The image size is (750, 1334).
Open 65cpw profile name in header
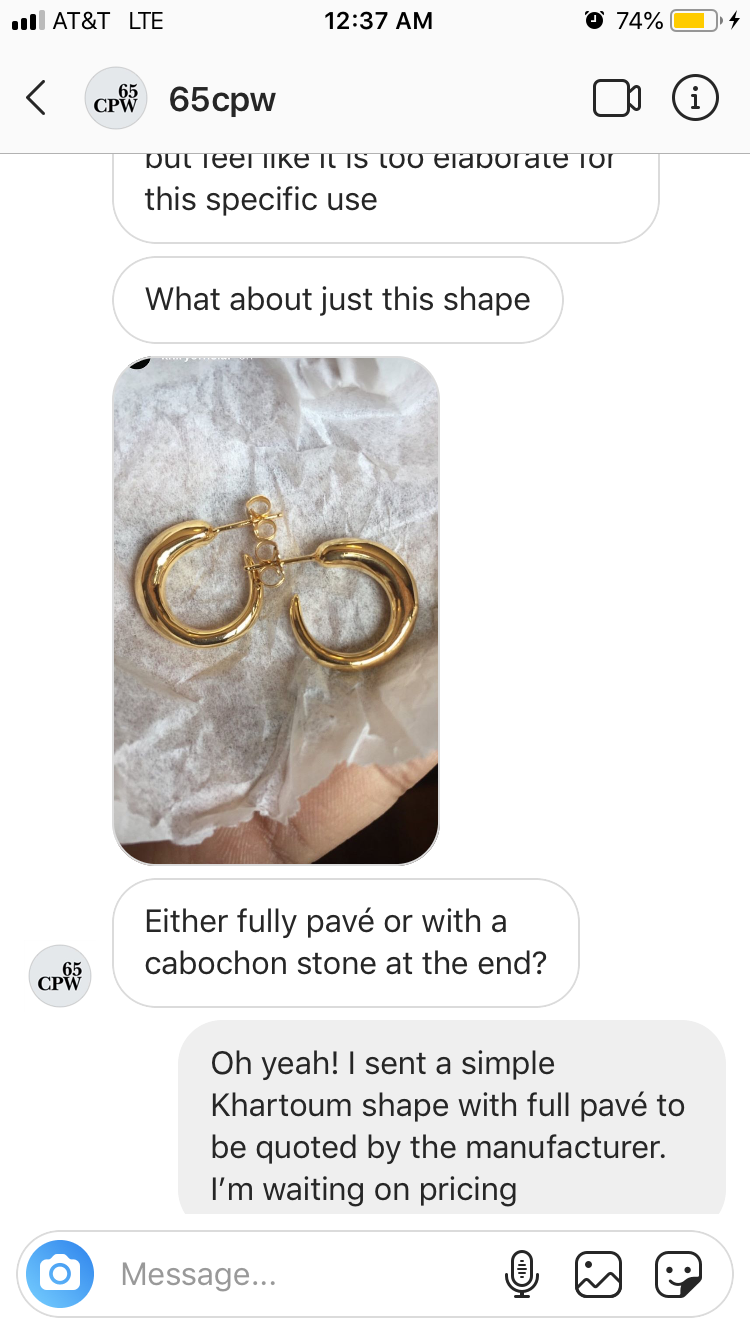[222, 99]
